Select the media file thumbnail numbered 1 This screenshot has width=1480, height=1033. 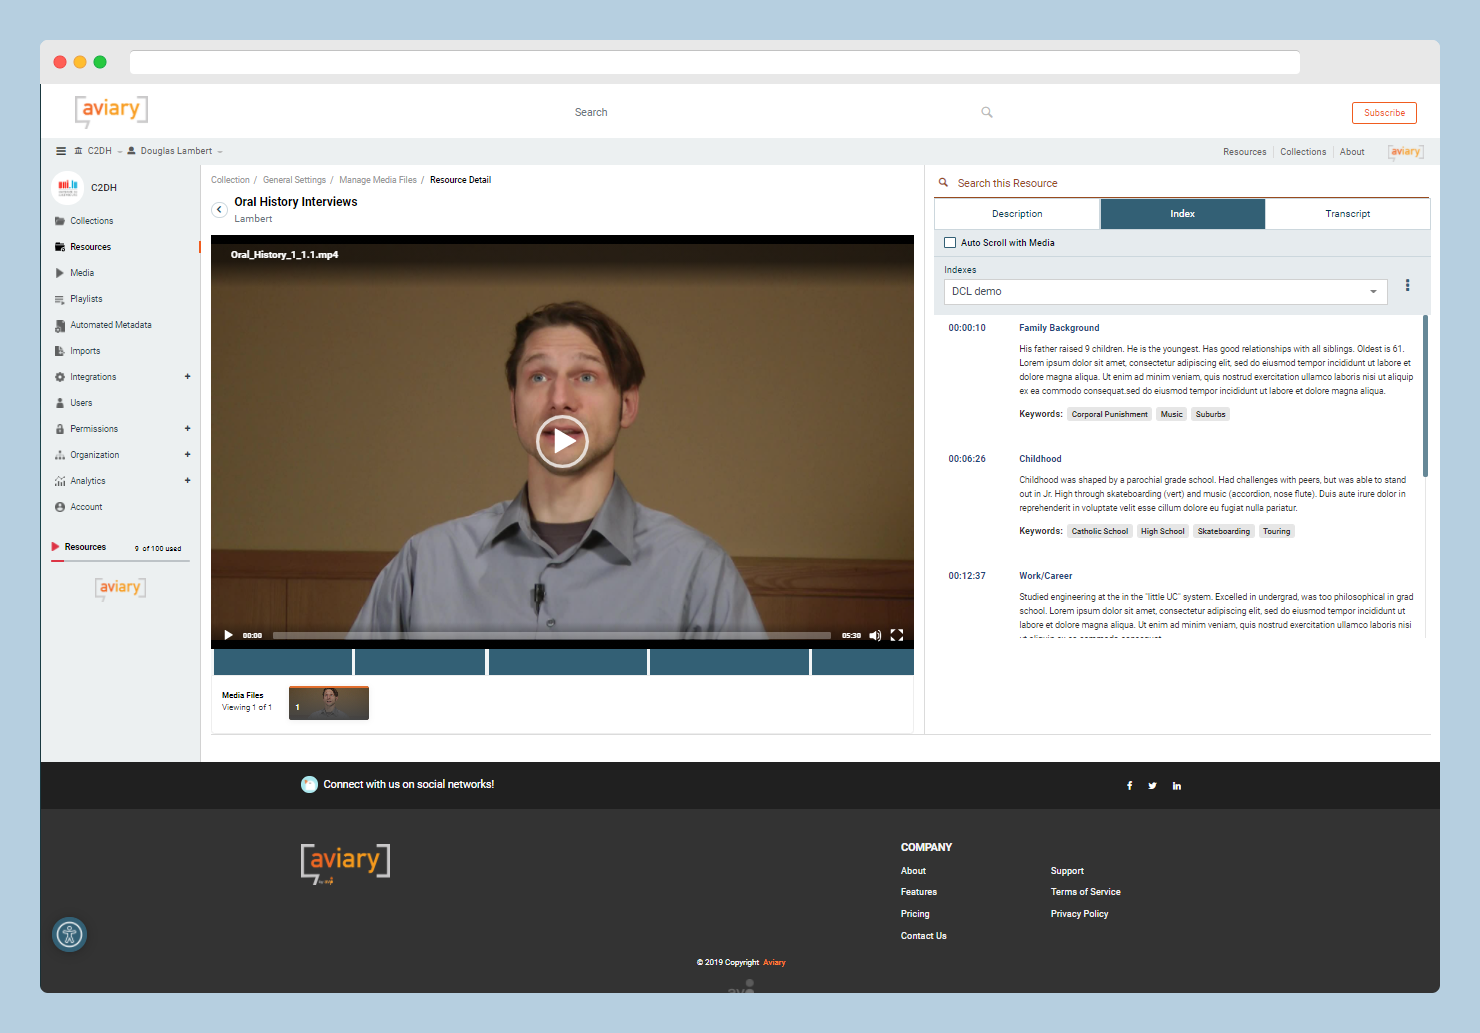pyautogui.click(x=329, y=703)
